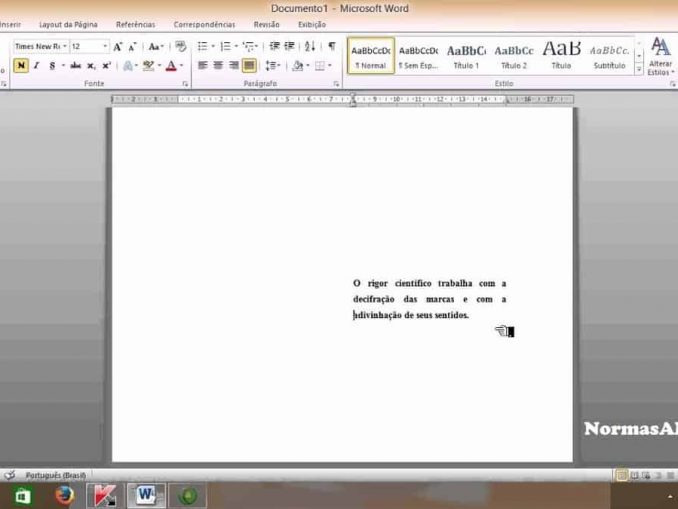
Task: Click the bullet list icon
Action: point(202,46)
